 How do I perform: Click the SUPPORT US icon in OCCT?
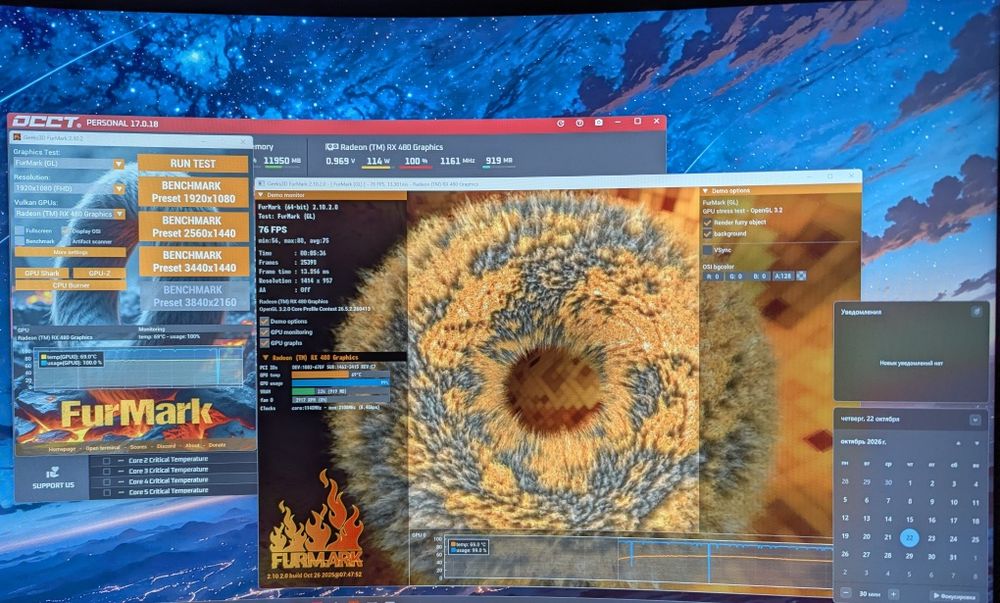coord(52,472)
